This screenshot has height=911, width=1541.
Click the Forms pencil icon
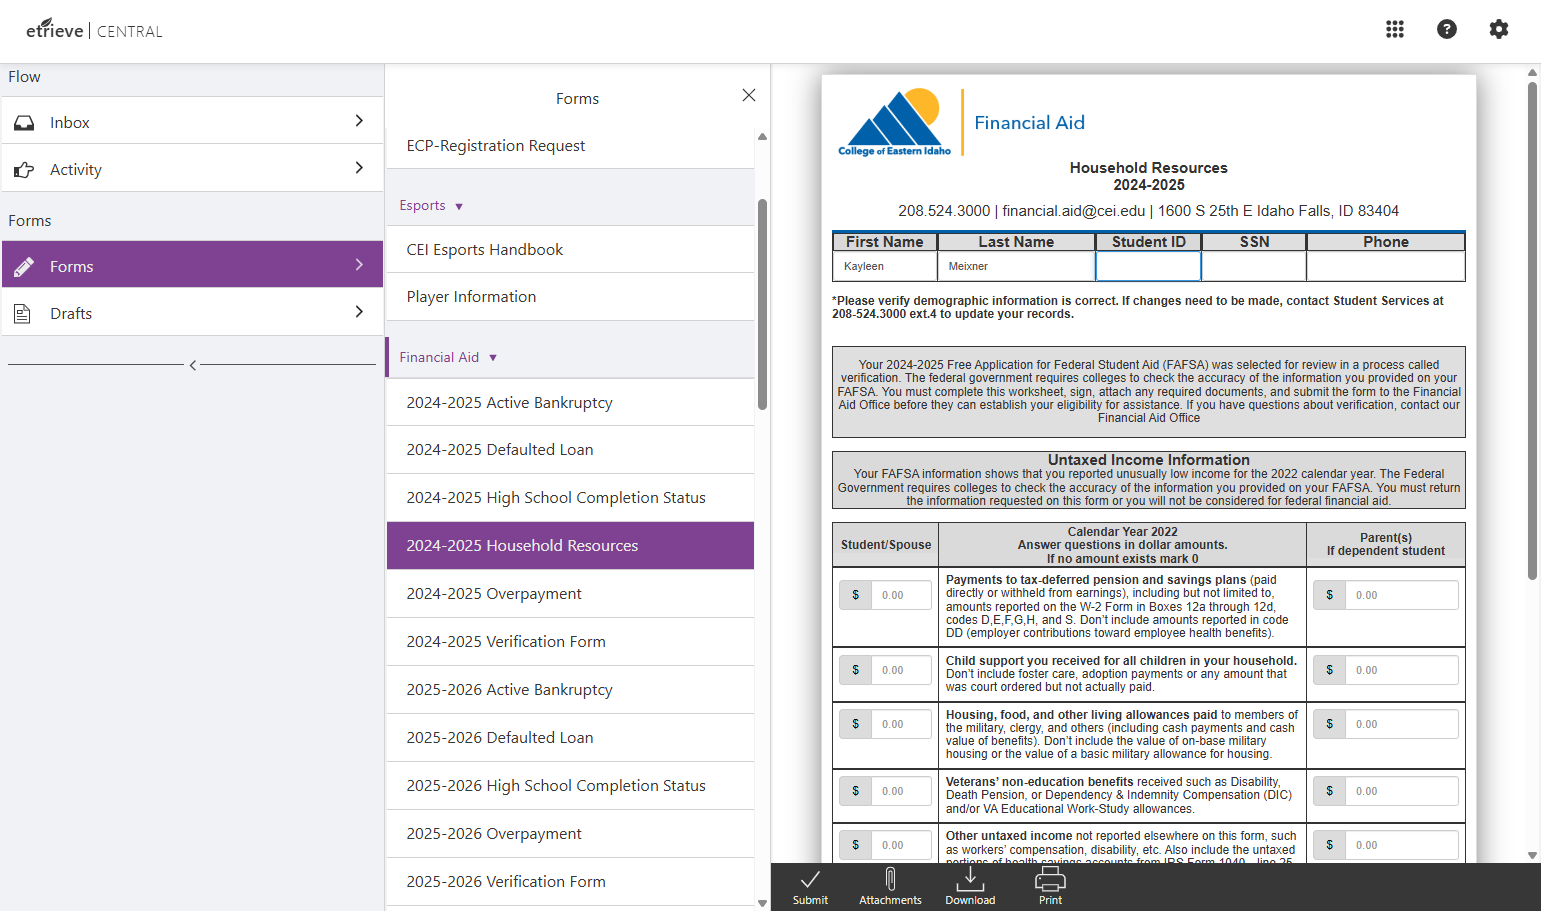(24, 266)
